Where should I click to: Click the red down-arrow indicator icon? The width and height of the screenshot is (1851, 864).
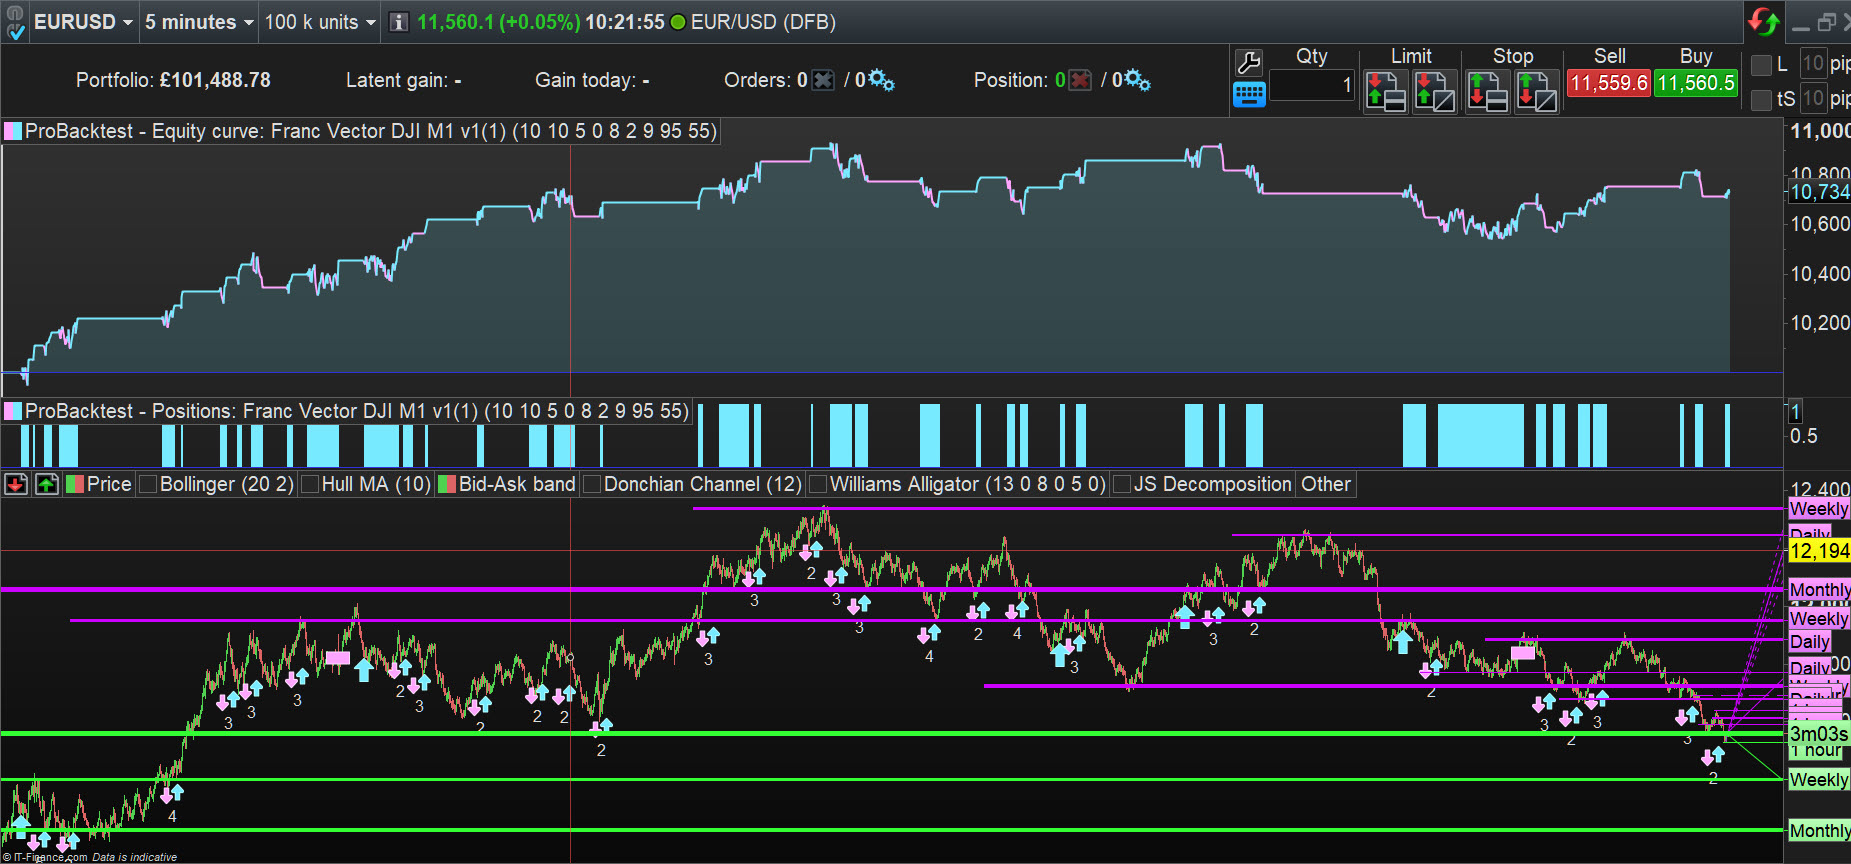click(x=16, y=485)
